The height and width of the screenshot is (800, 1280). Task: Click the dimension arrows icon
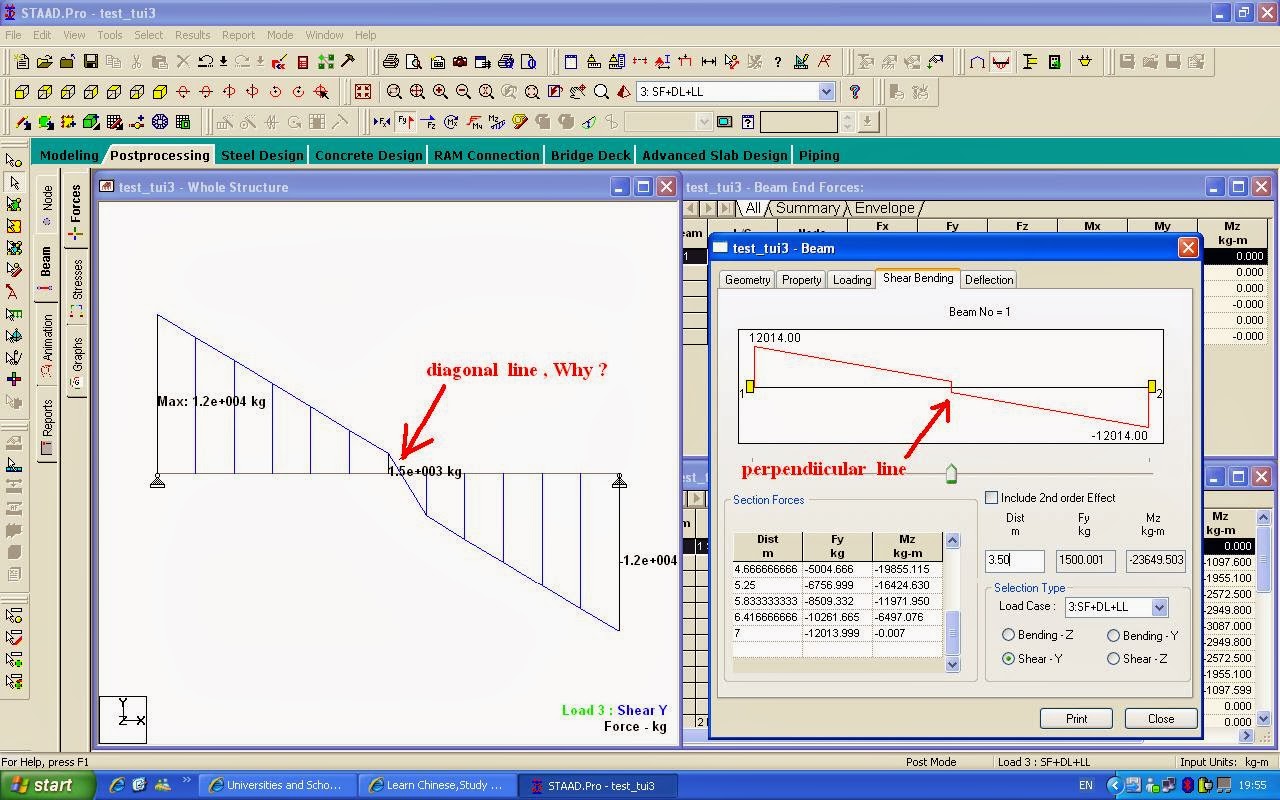709,62
